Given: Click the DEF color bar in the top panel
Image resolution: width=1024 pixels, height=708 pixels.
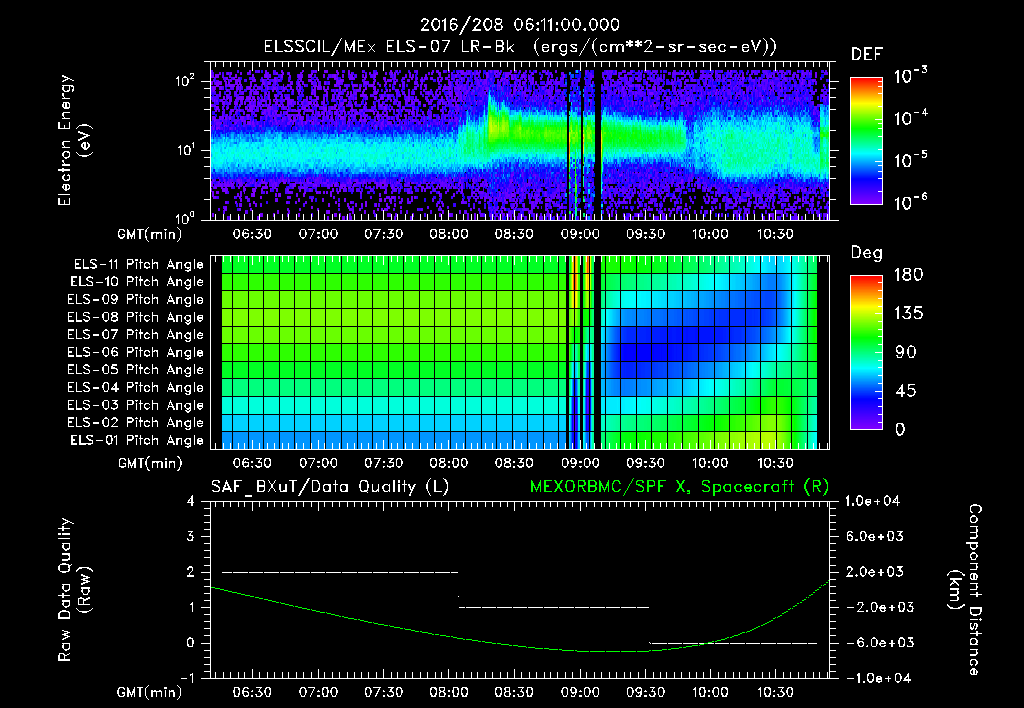Looking at the screenshot, I should click(x=866, y=141).
